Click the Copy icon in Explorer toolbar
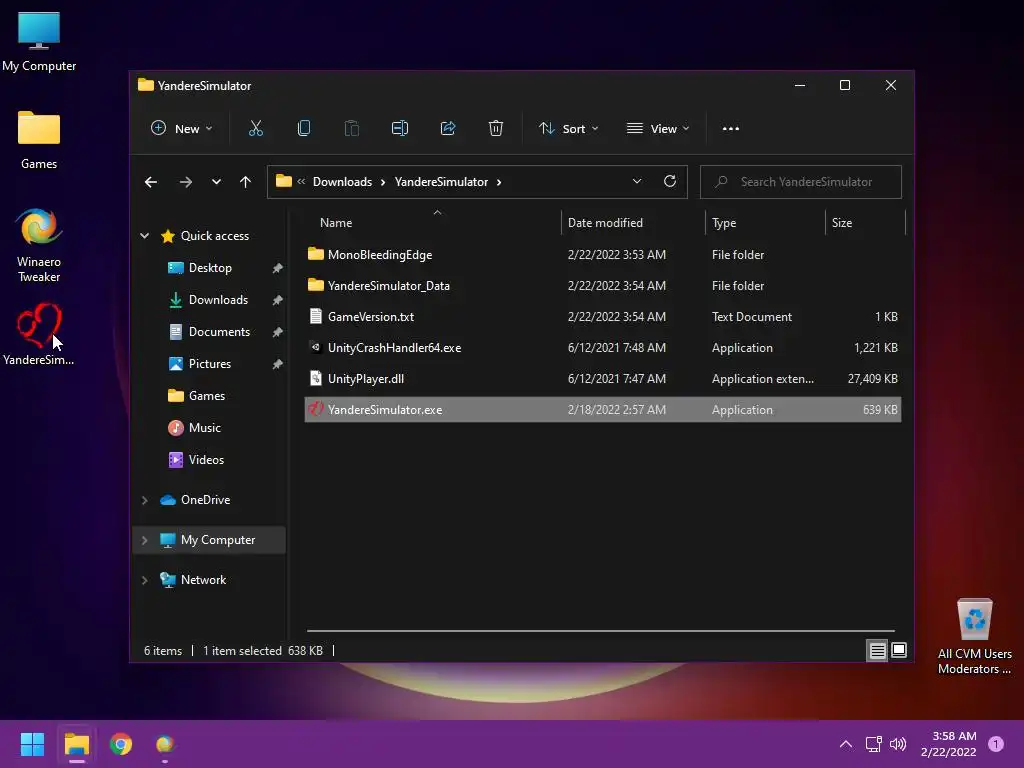Screen dimensions: 1024x768 tap(304, 129)
